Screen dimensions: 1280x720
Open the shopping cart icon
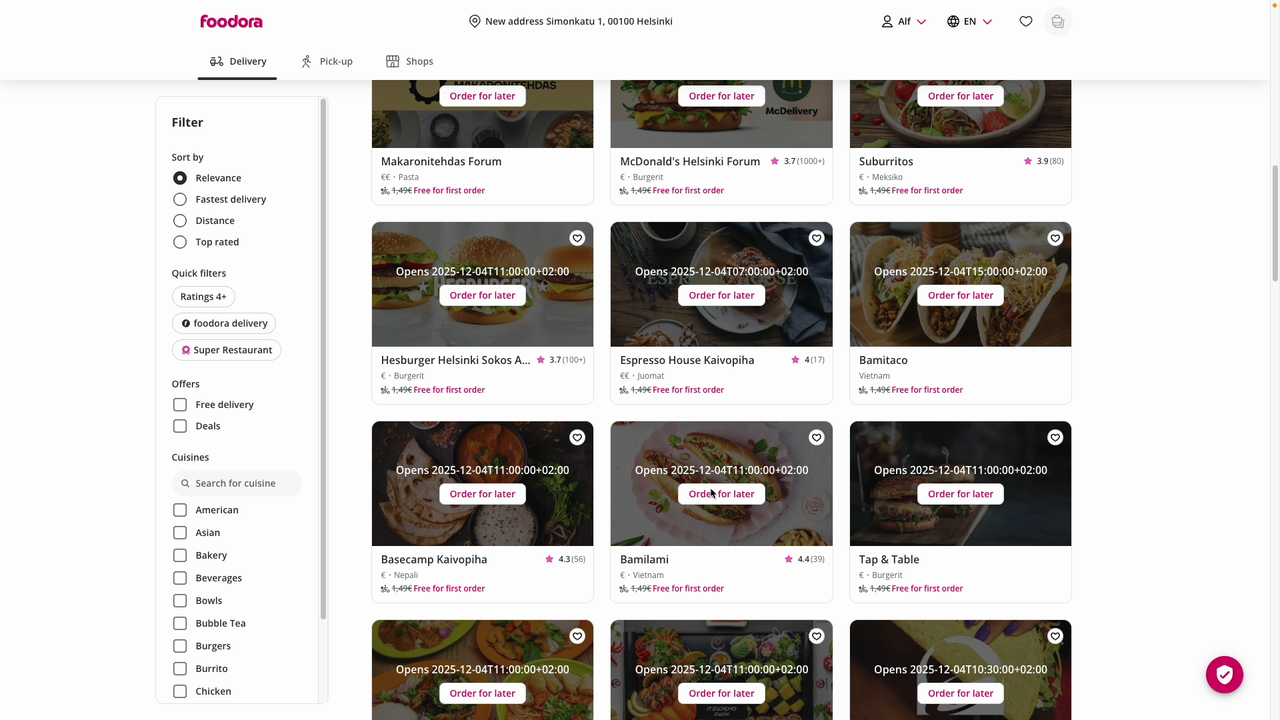click(x=1058, y=21)
